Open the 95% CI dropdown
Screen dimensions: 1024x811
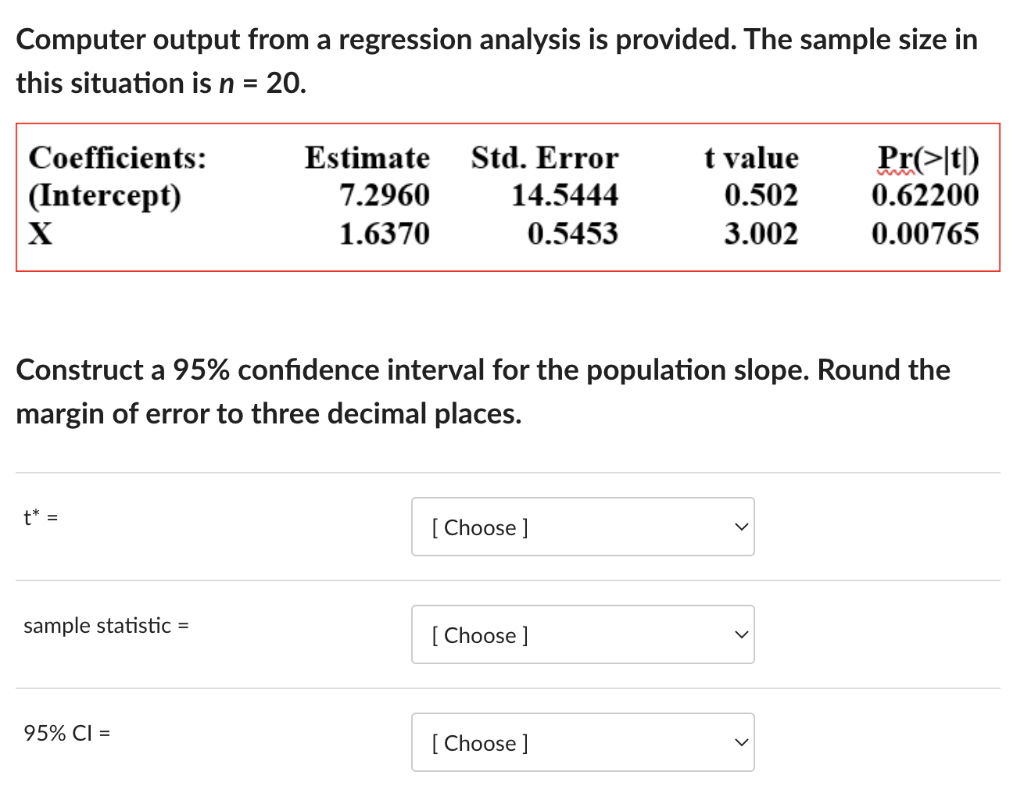click(583, 742)
